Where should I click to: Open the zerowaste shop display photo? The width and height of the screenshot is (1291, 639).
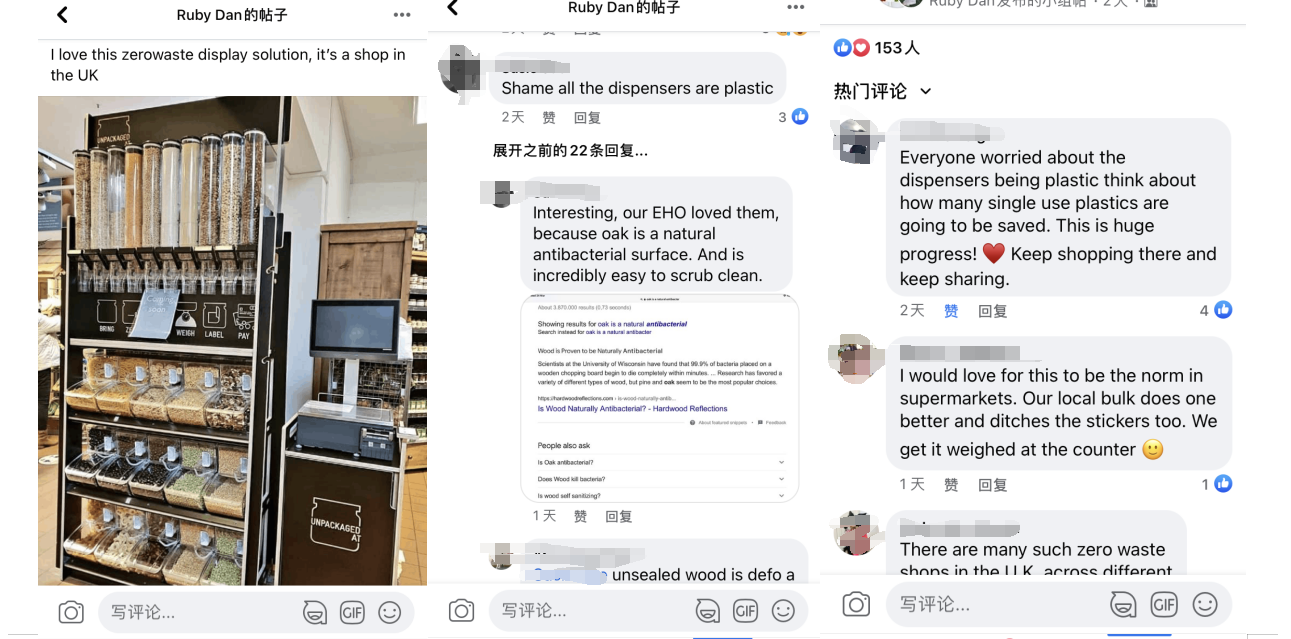click(x=232, y=340)
